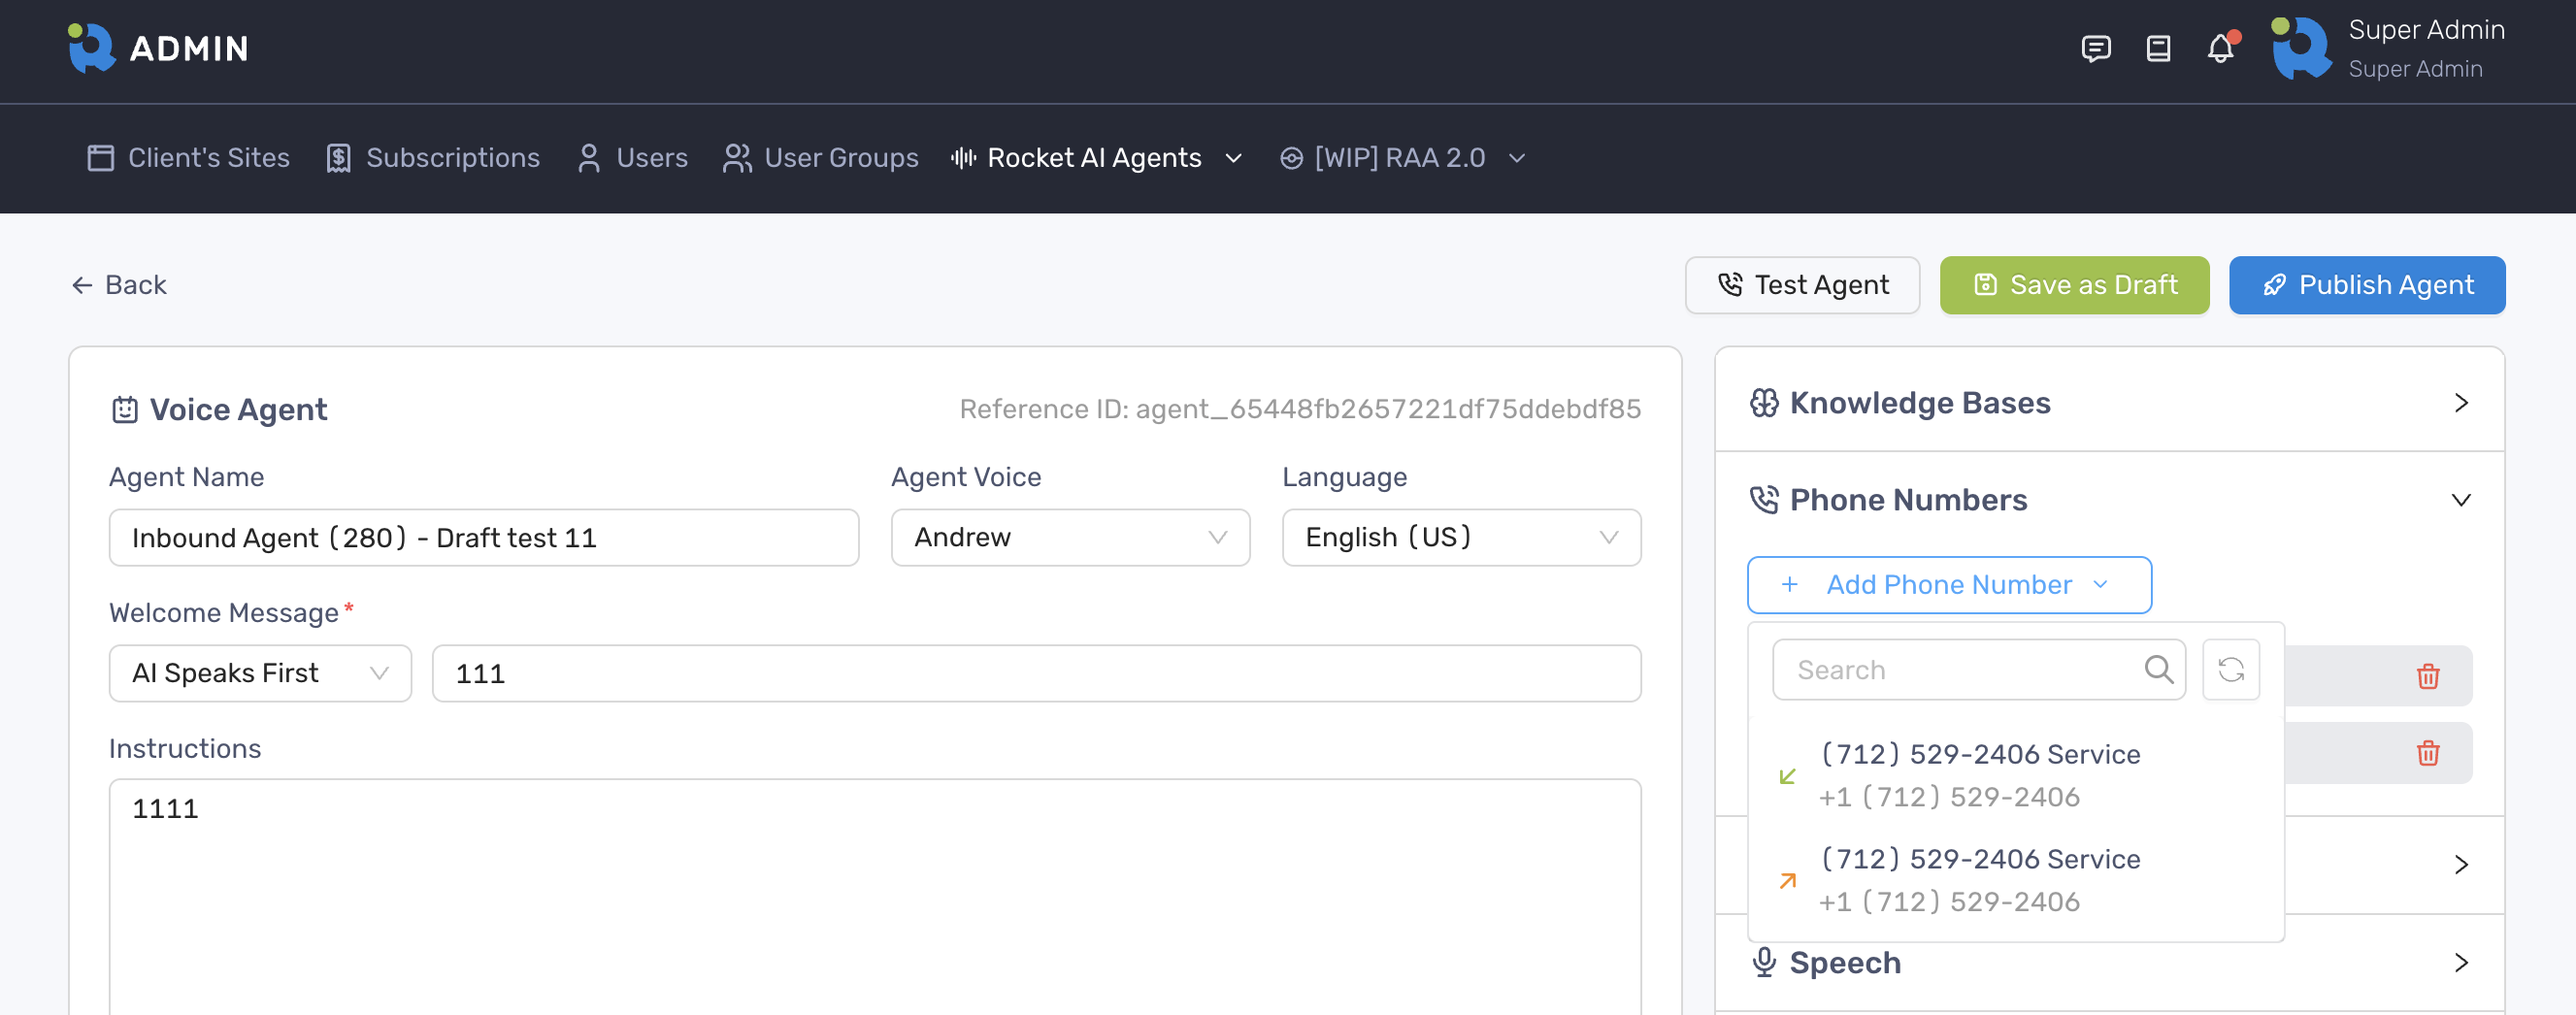This screenshot has width=2576, height=1015.
Task: Click the Save as Draft button
Action: [x=2074, y=286]
